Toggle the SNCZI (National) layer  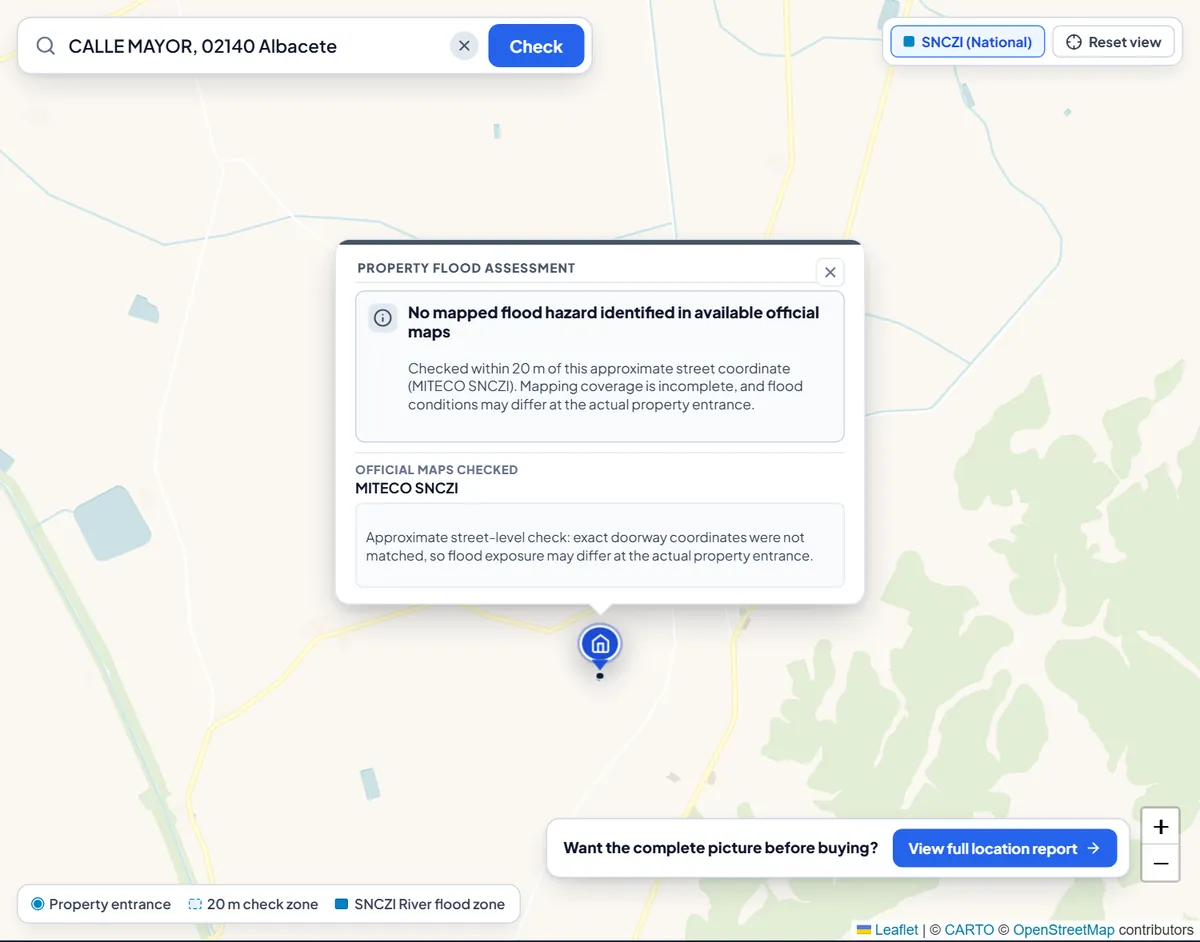(x=968, y=42)
